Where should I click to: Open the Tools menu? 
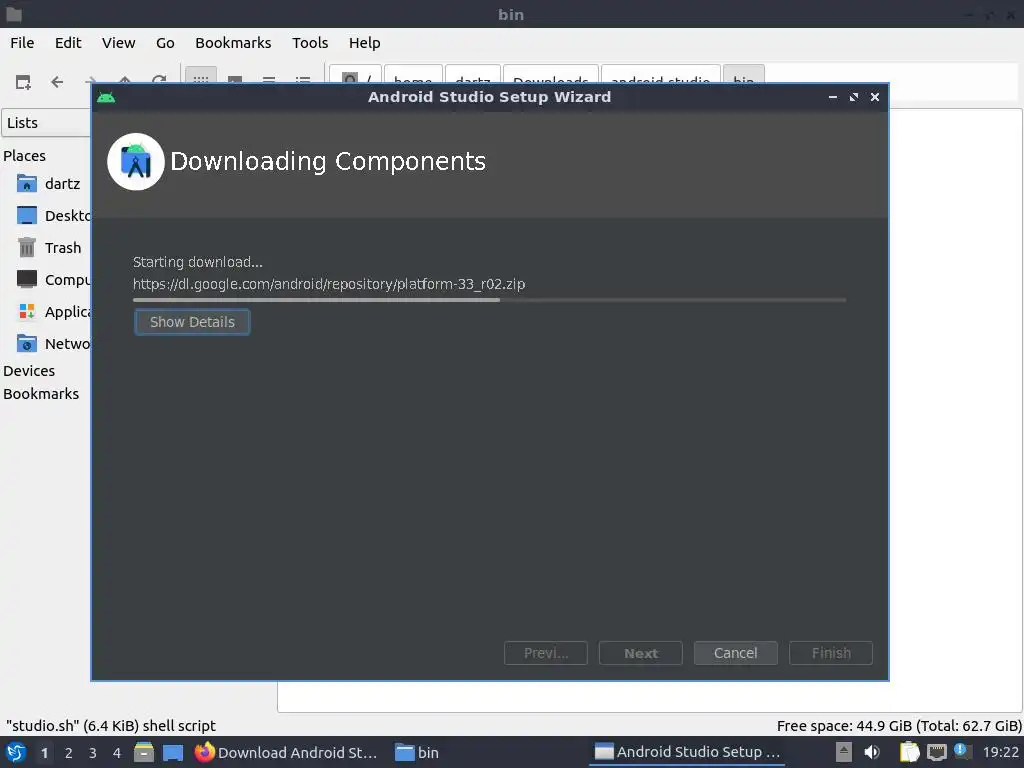click(x=310, y=43)
